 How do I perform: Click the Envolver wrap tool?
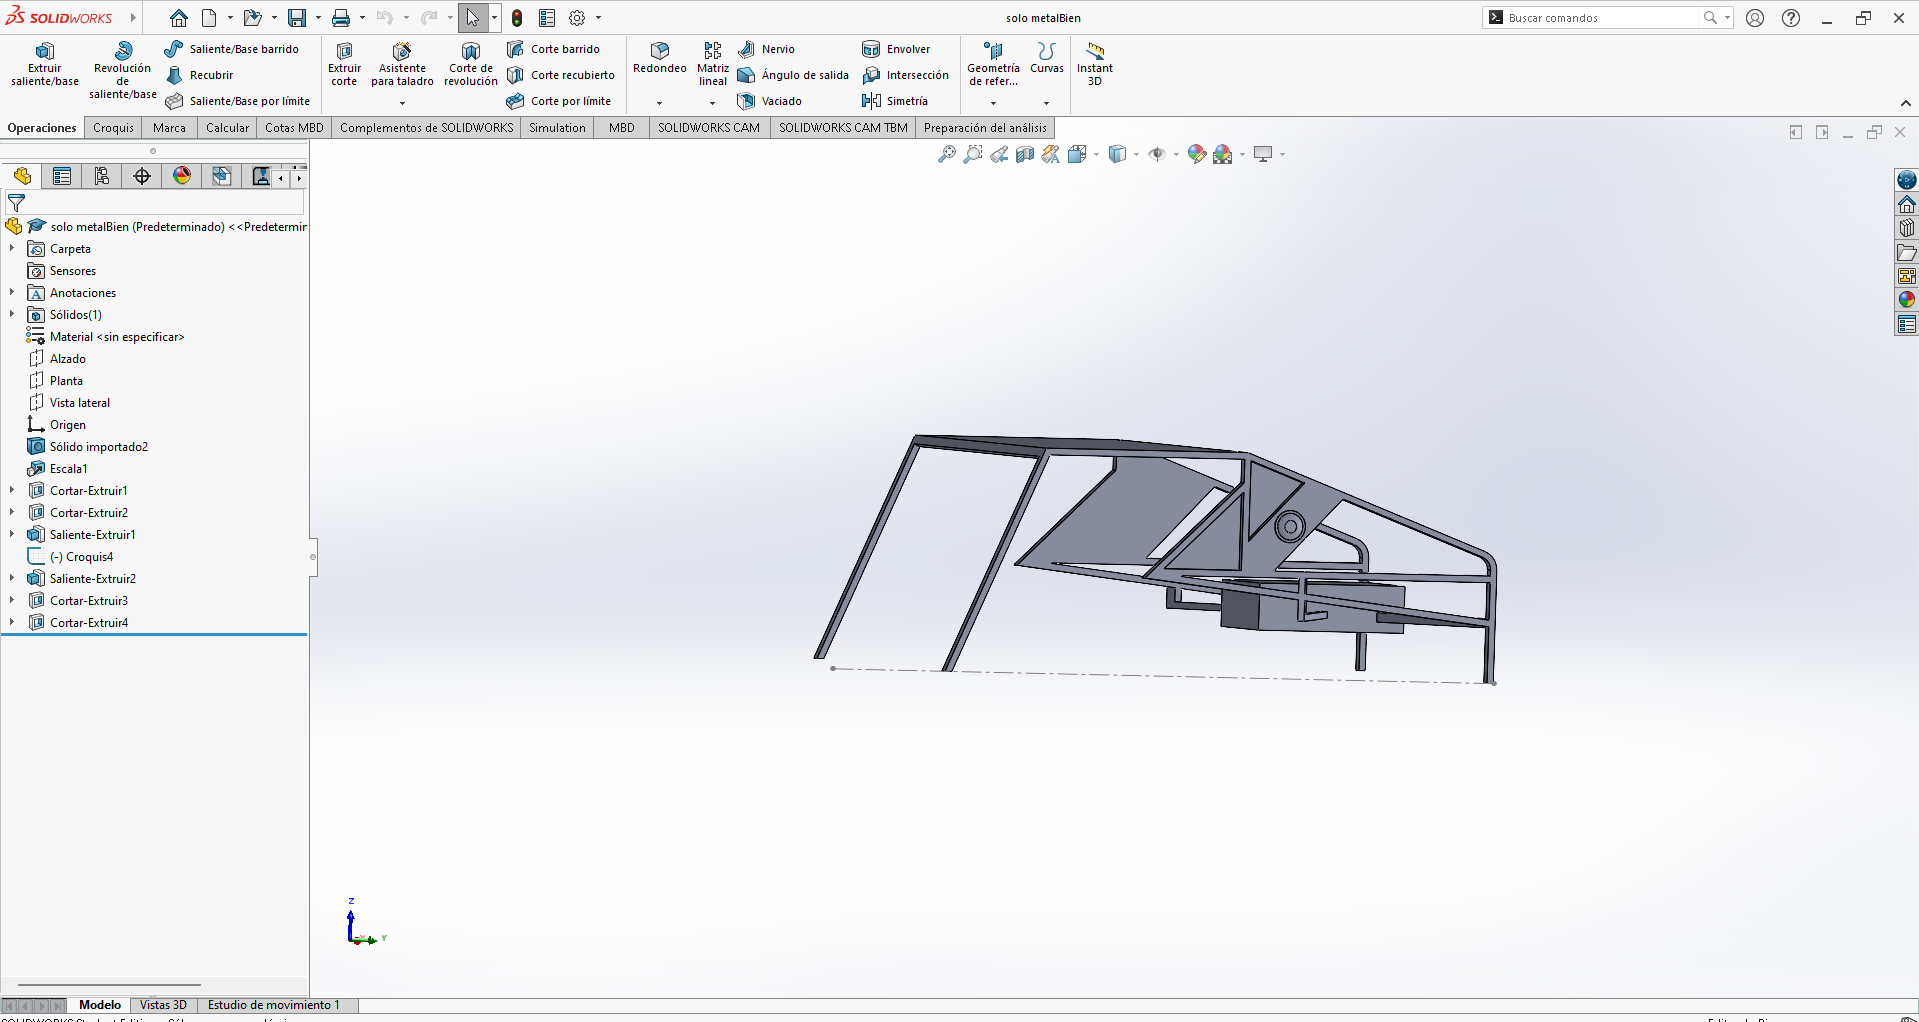(x=896, y=49)
